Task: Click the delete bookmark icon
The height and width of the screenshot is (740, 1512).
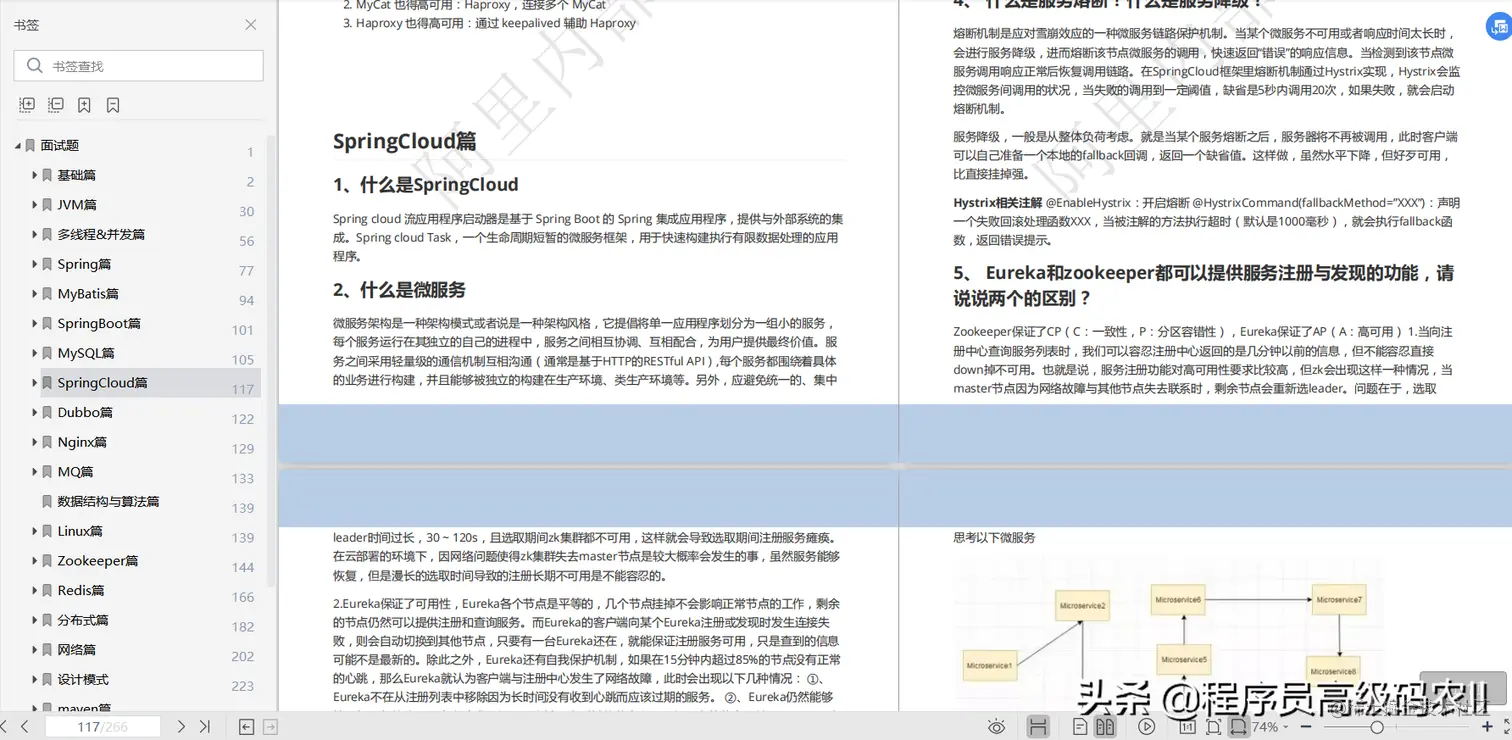Action: point(113,105)
